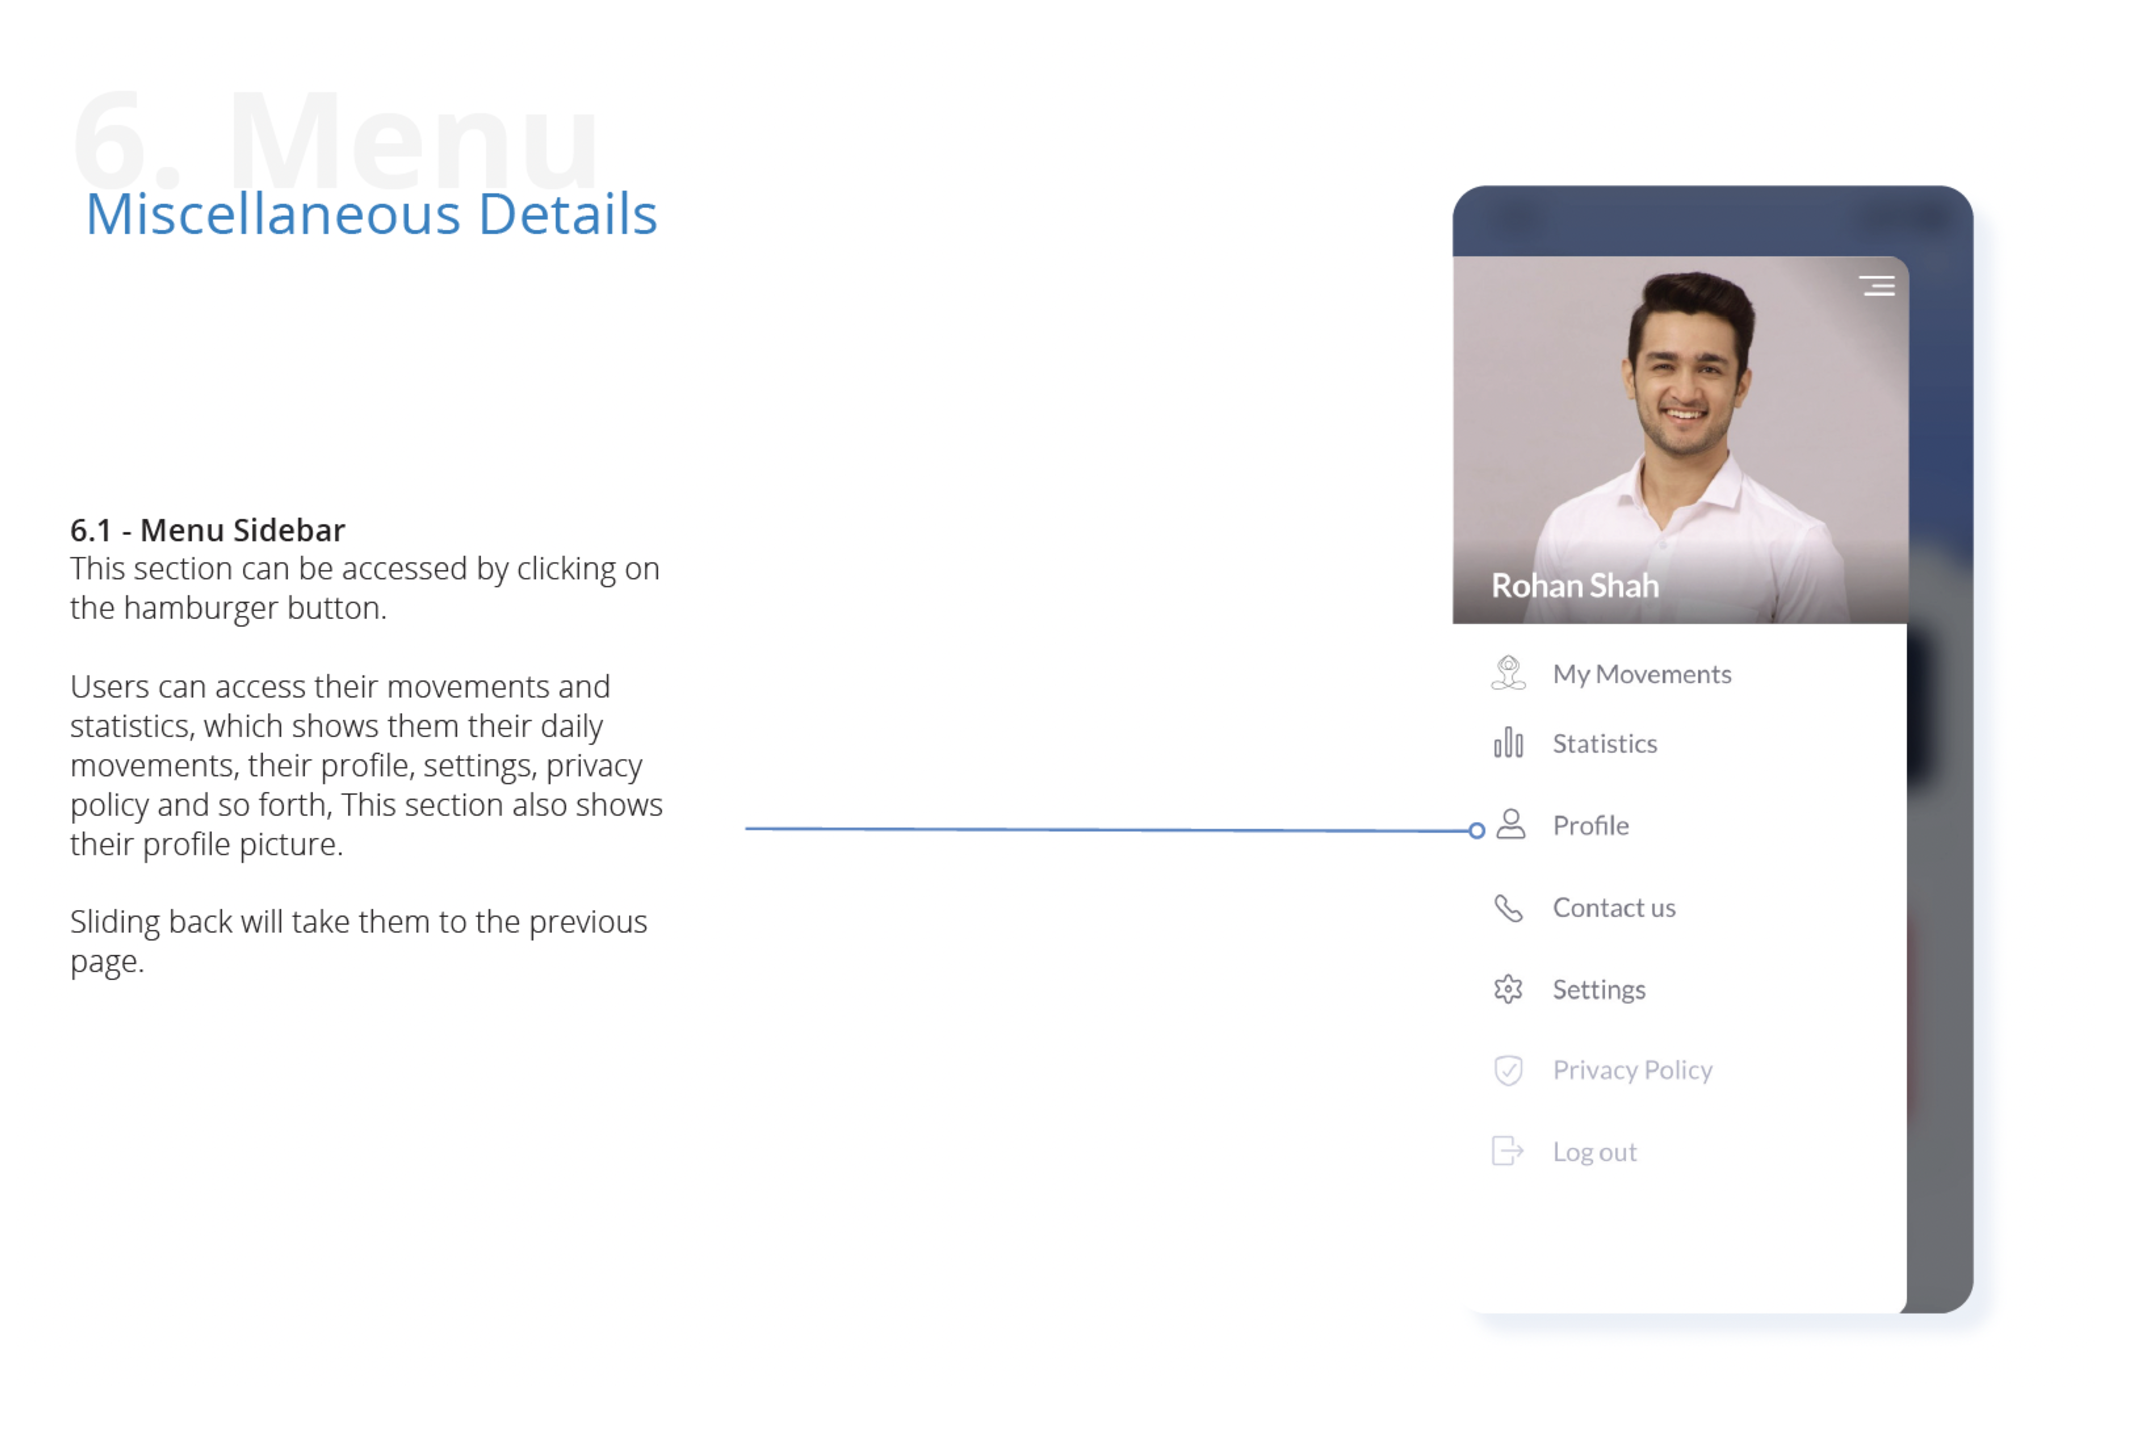Click the Rohan Shah name label
This screenshot has height=1448, width=2154.
pos(1574,586)
